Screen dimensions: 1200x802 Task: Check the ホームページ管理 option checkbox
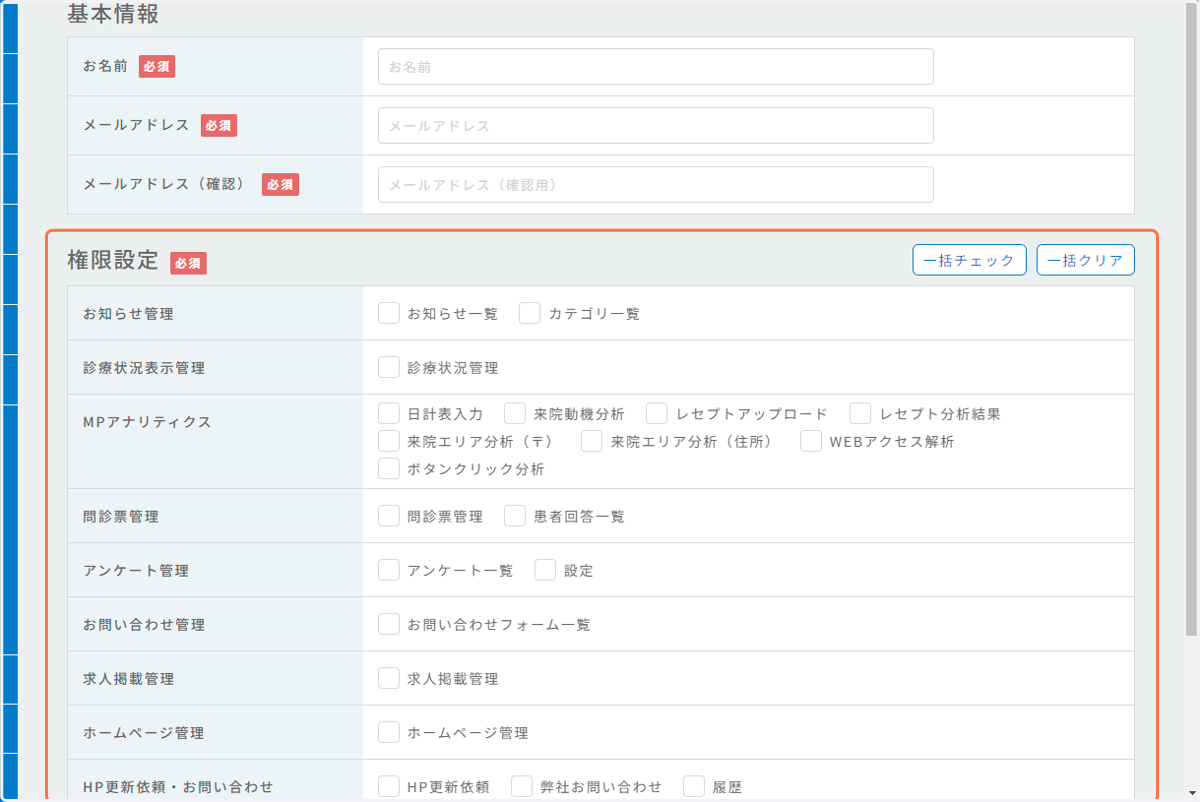point(389,732)
